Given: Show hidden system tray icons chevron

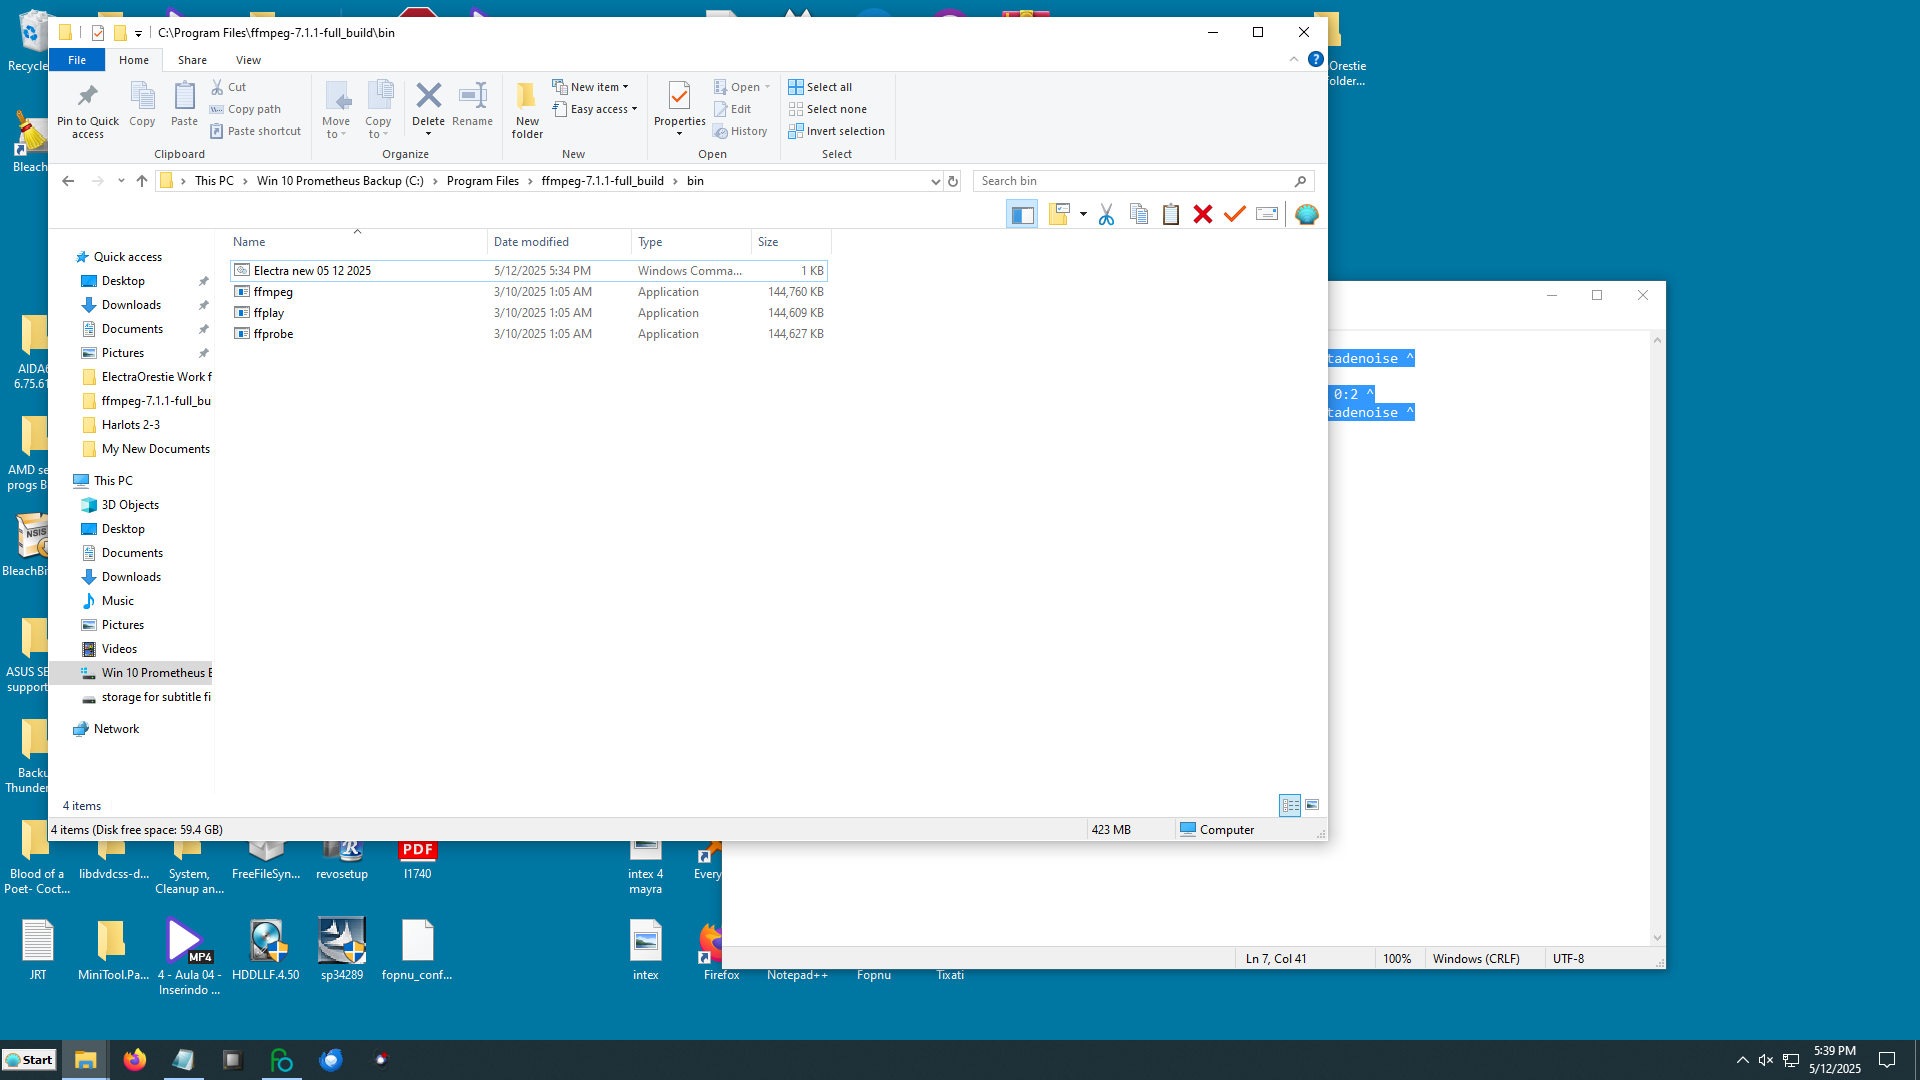Looking at the screenshot, I should [x=1742, y=1060].
